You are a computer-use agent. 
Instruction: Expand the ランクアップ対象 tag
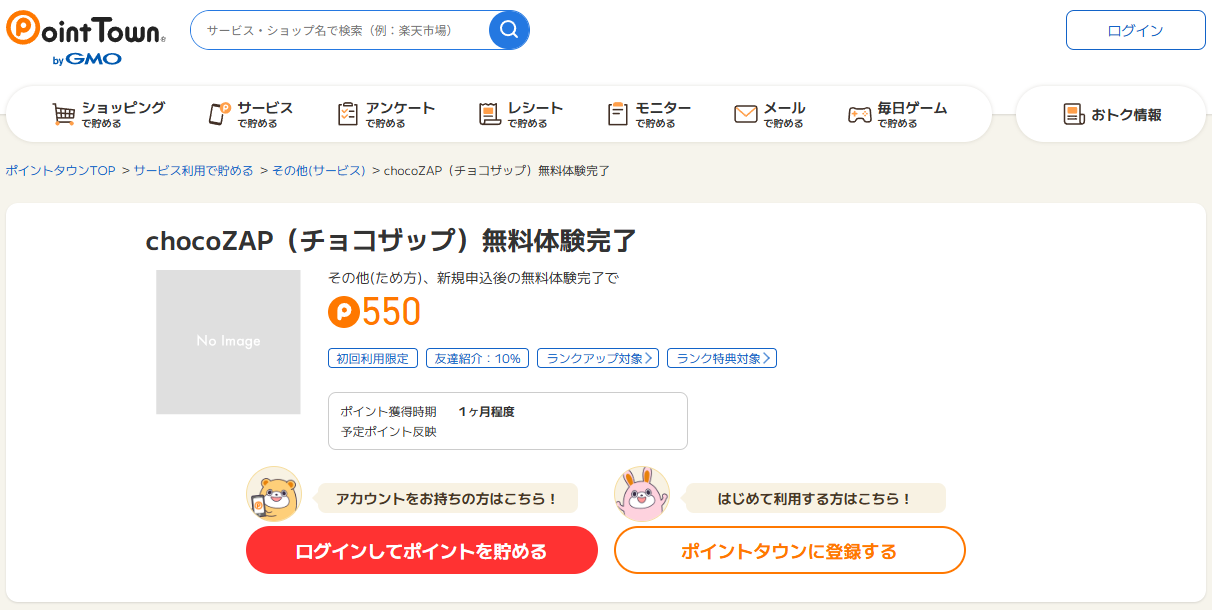(x=598, y=358)
